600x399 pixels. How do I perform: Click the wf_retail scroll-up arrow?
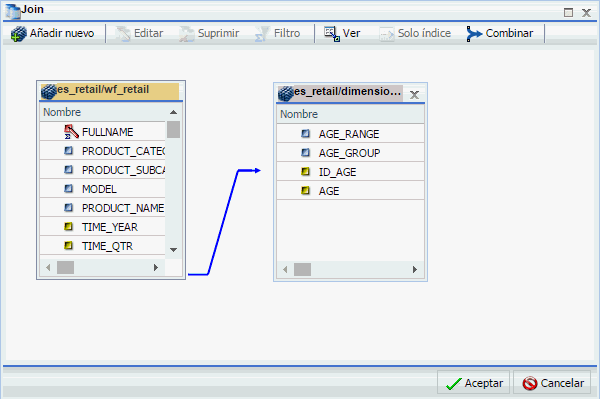point(173,112)
